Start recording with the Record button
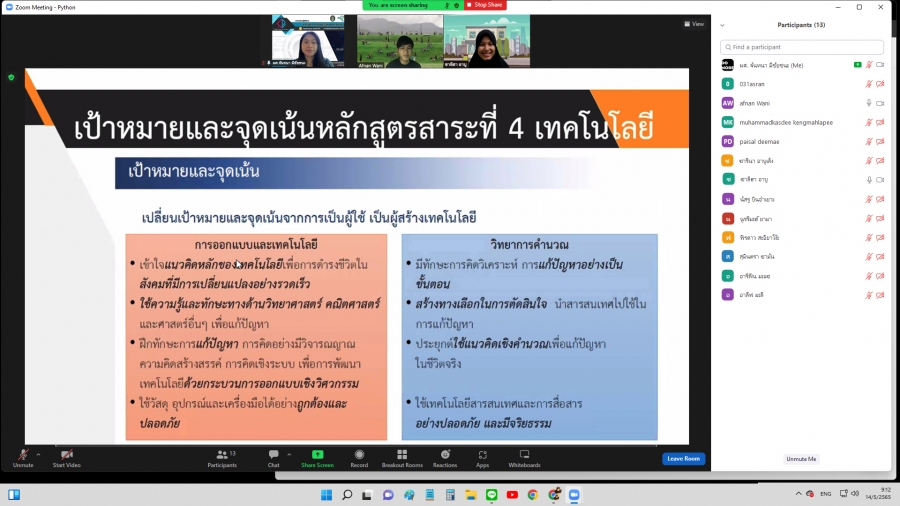Image resolution: width=900 pixels, height=506 pixels. pos(359,455)
